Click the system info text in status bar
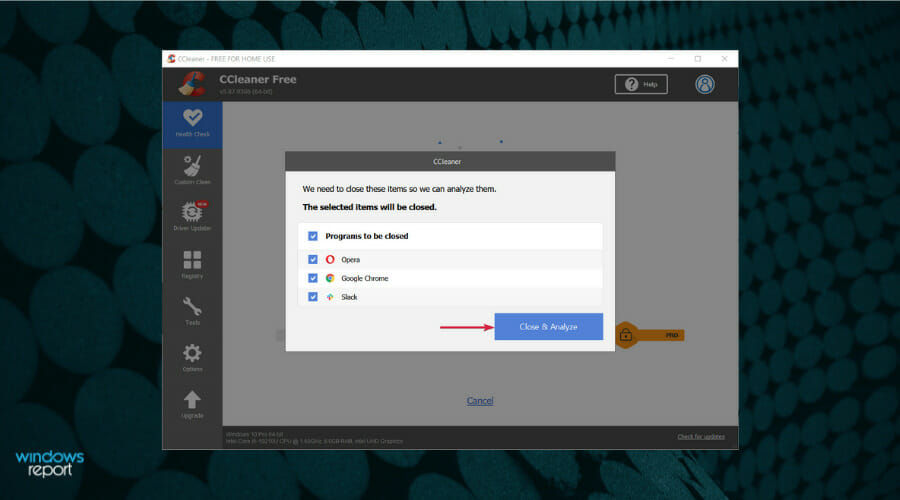The height and width of the screenshot is (500, 900). pyautogui.click(x=315, y=438)
